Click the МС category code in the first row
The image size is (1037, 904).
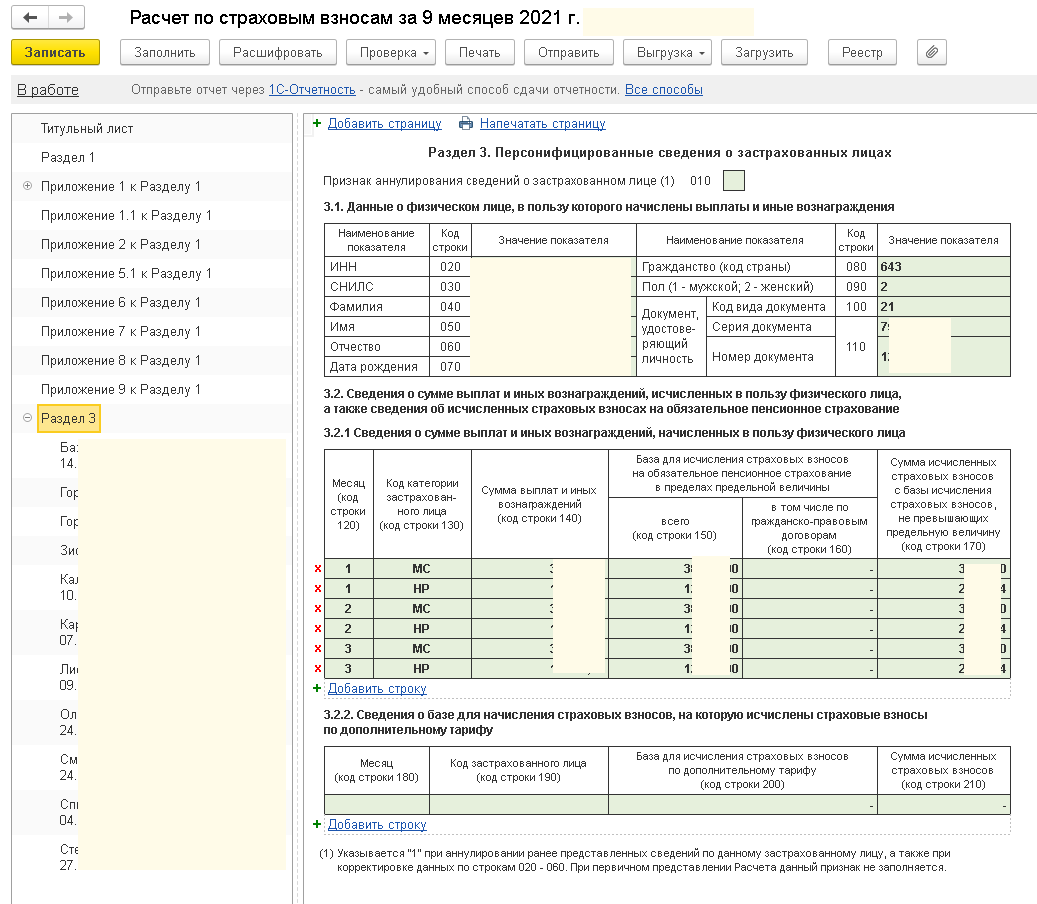[x=422, y=569]
